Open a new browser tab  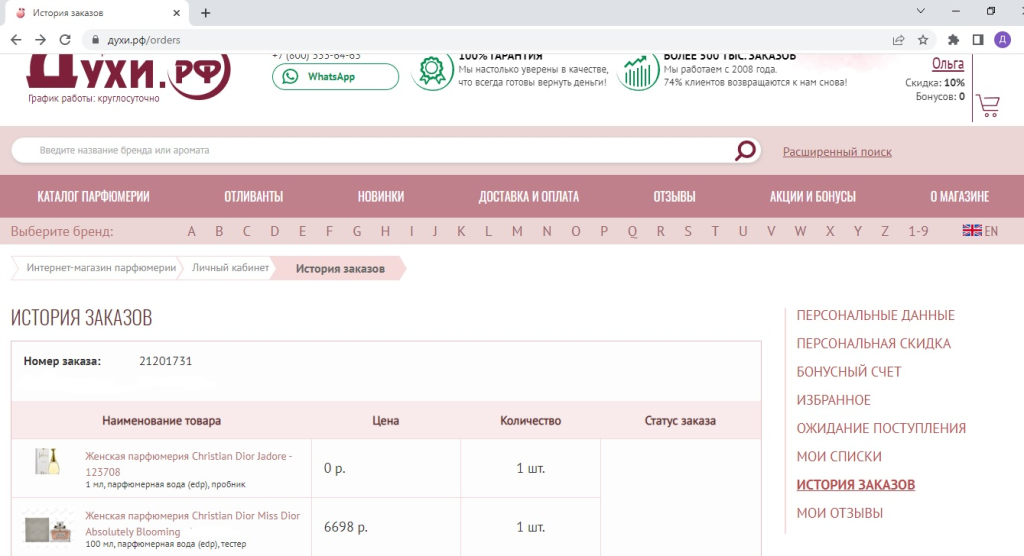coord(206,13)
